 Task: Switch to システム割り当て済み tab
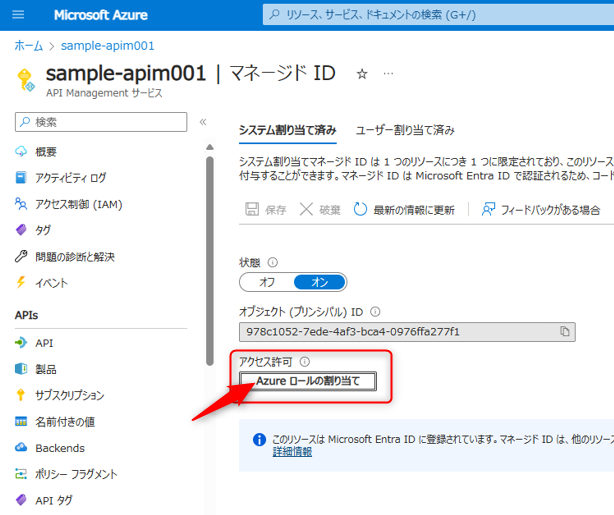click(287, 130)
